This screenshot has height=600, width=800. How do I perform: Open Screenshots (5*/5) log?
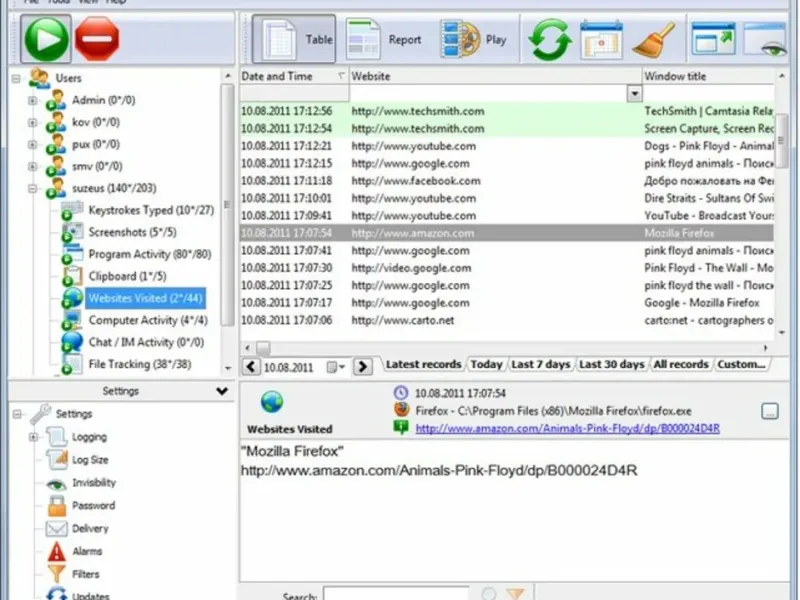[x=132, y=232]
